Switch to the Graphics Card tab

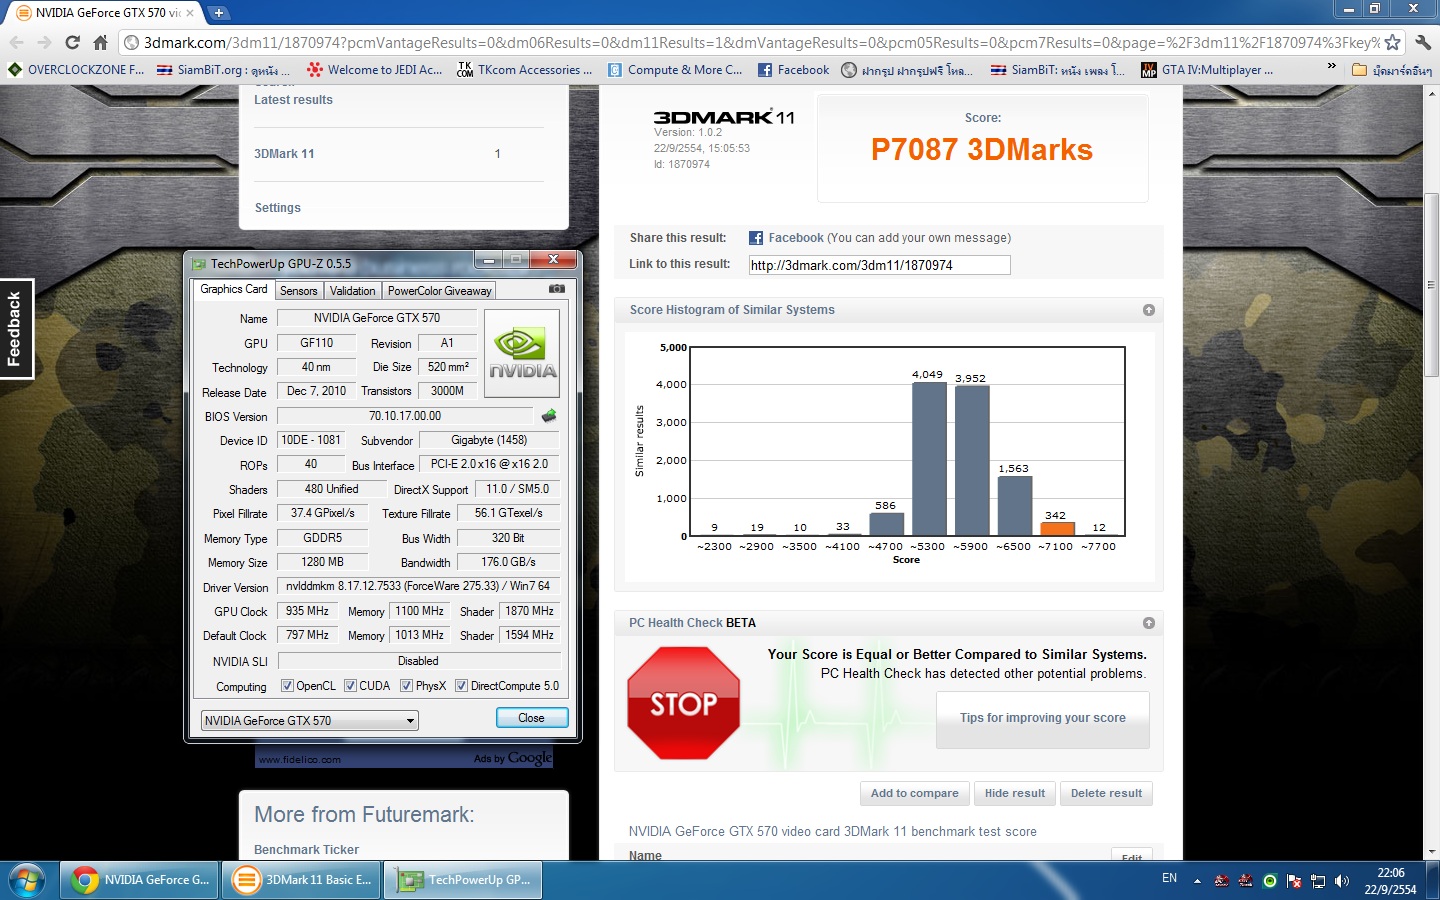pyautogui.click(x=234, y=289)
